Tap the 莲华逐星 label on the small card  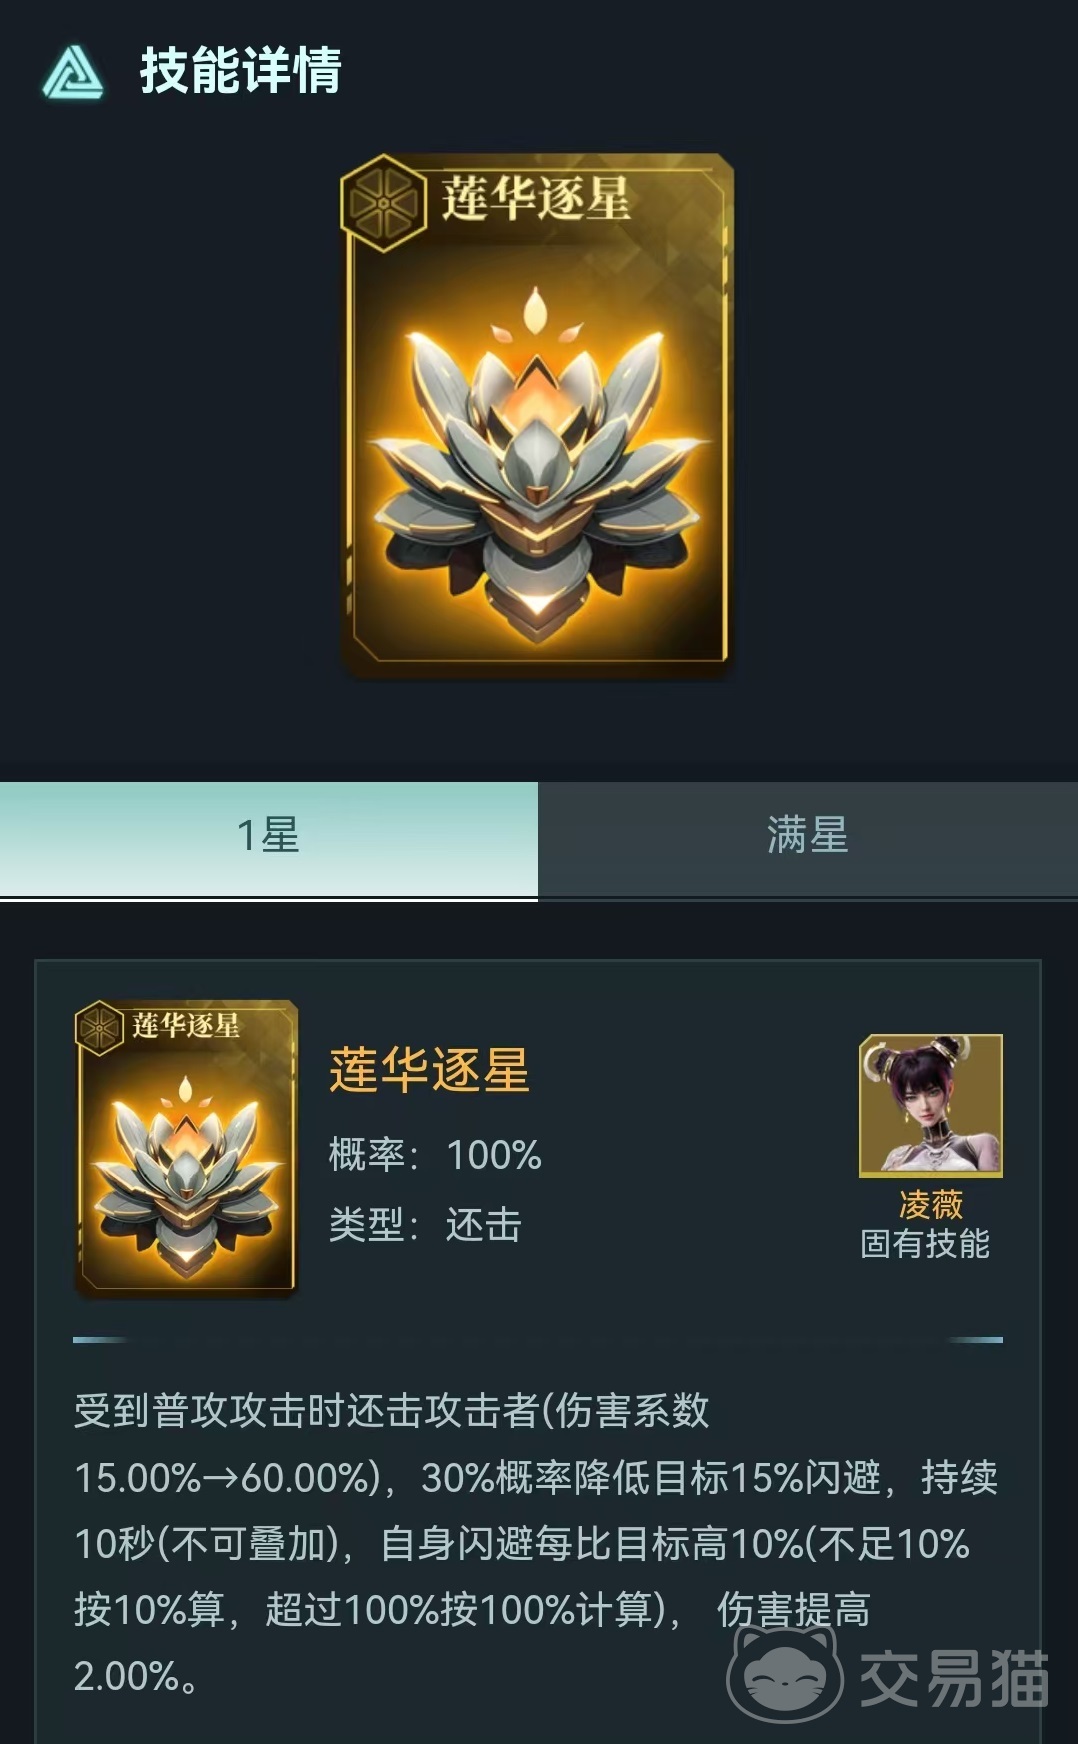[x=187, y=1025]
